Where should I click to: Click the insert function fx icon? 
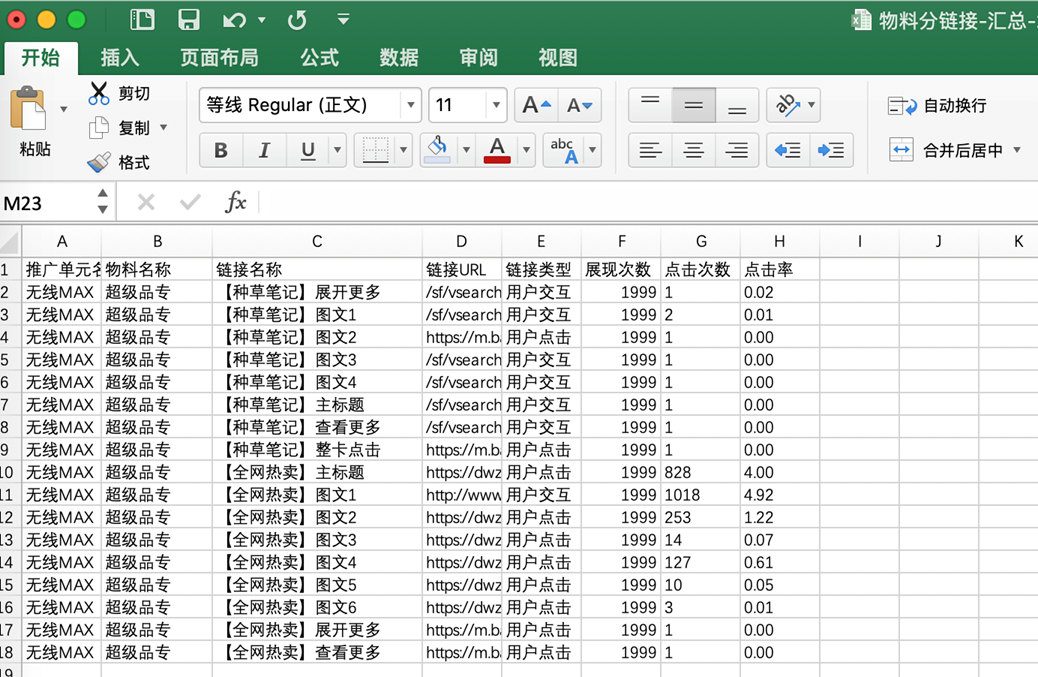tap(235, 203)
